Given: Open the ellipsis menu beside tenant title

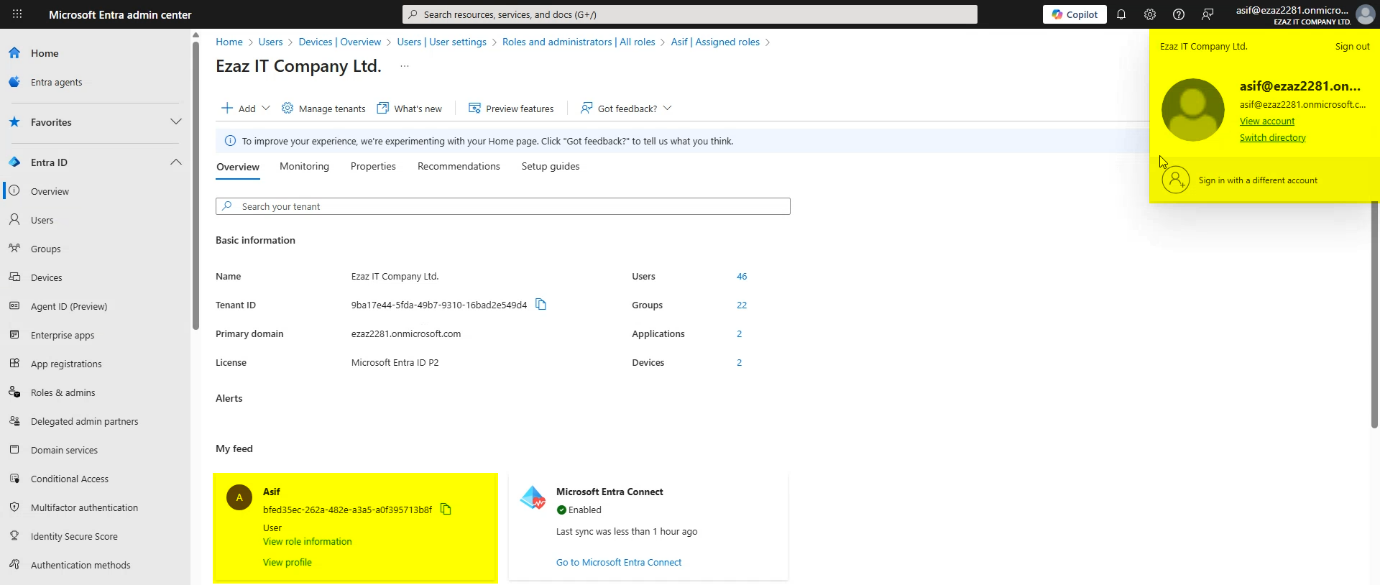Looking at the screenshot, I should pyautogui.click(x=405, y=66).
